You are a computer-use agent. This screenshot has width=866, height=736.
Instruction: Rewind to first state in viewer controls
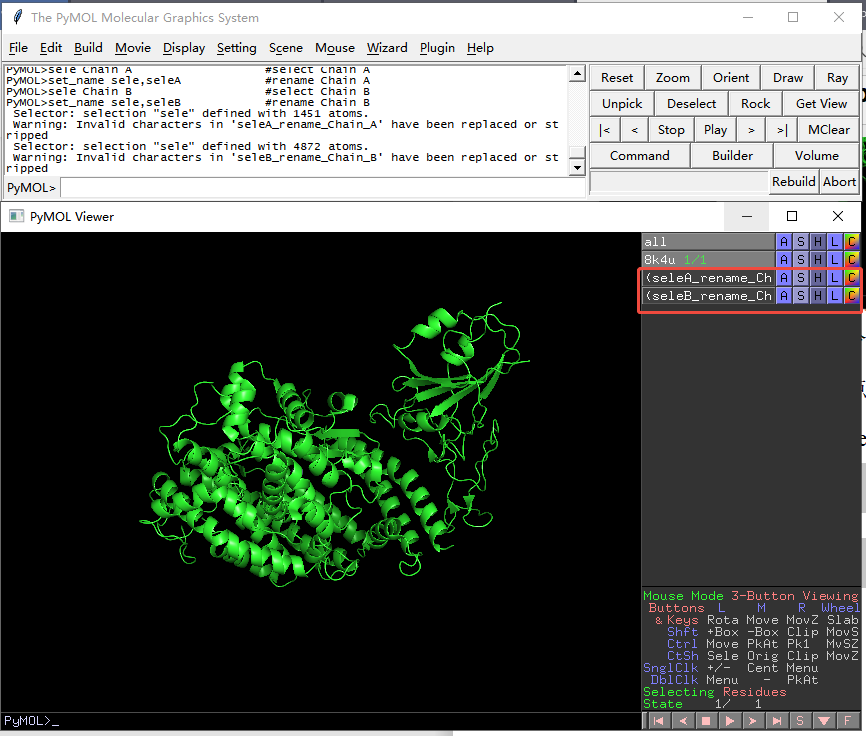657,720
